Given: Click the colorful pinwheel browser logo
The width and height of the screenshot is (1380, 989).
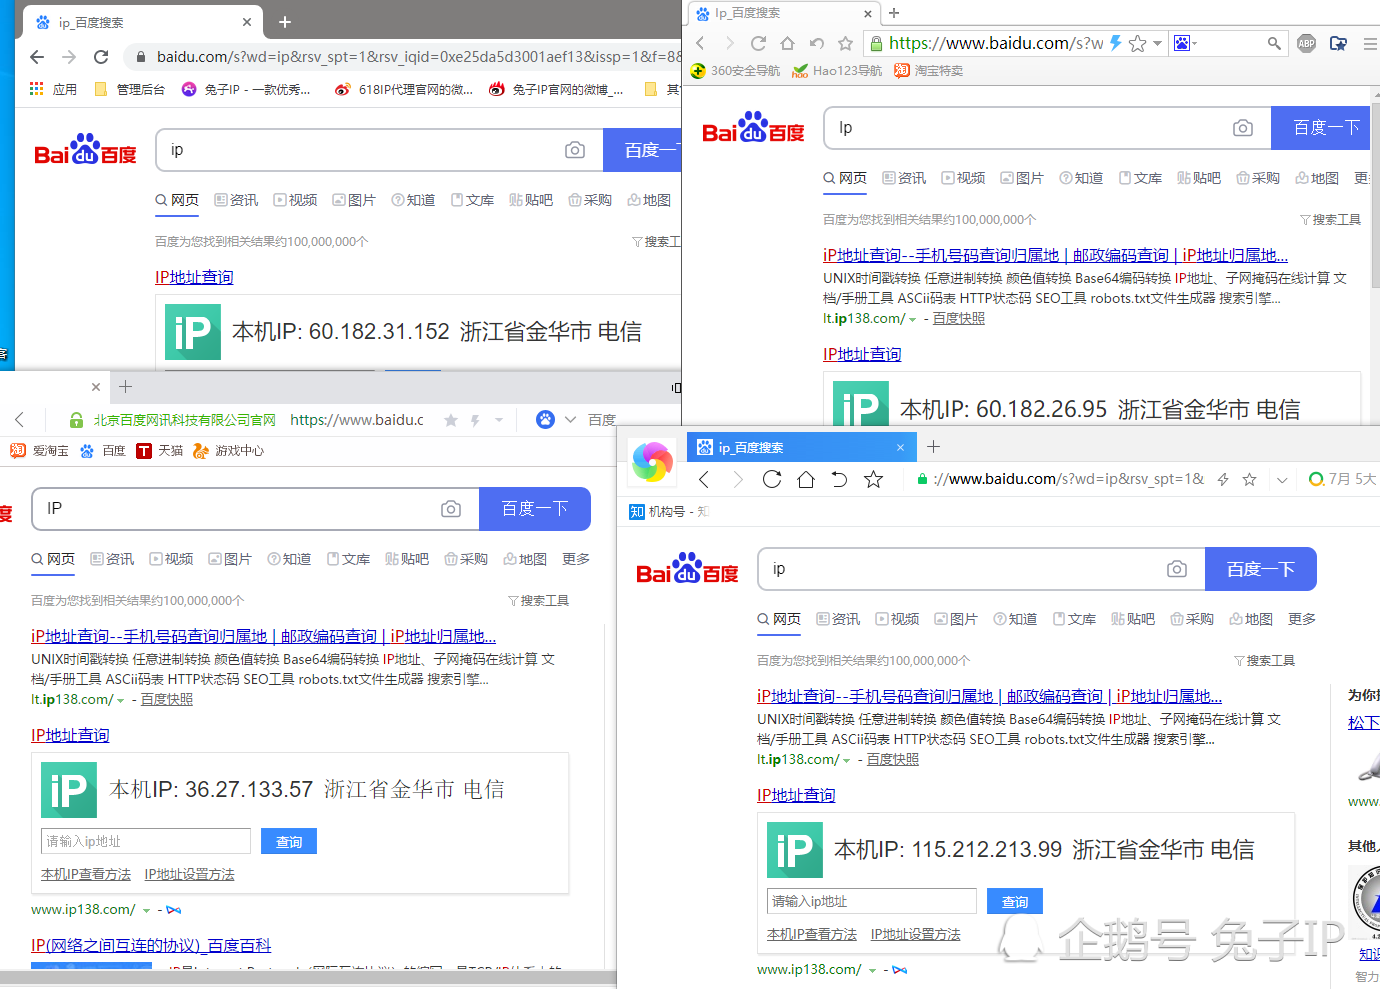Looking at the screenshot, I should 652,462.
